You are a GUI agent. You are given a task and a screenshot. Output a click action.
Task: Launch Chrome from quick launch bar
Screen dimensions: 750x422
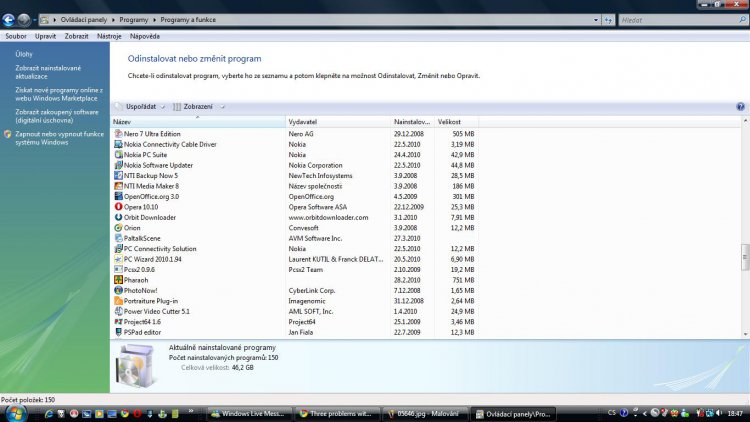tap(124, 413)
